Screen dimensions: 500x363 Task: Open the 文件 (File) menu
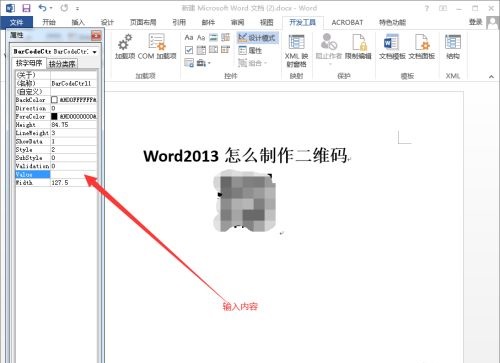point(16,22)
